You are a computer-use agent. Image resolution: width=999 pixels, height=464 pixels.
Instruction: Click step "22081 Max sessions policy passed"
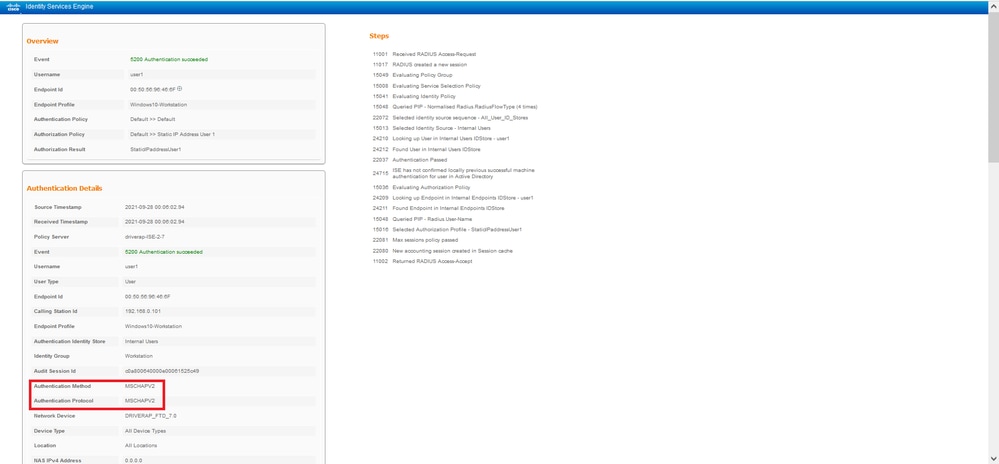point(415,240)
